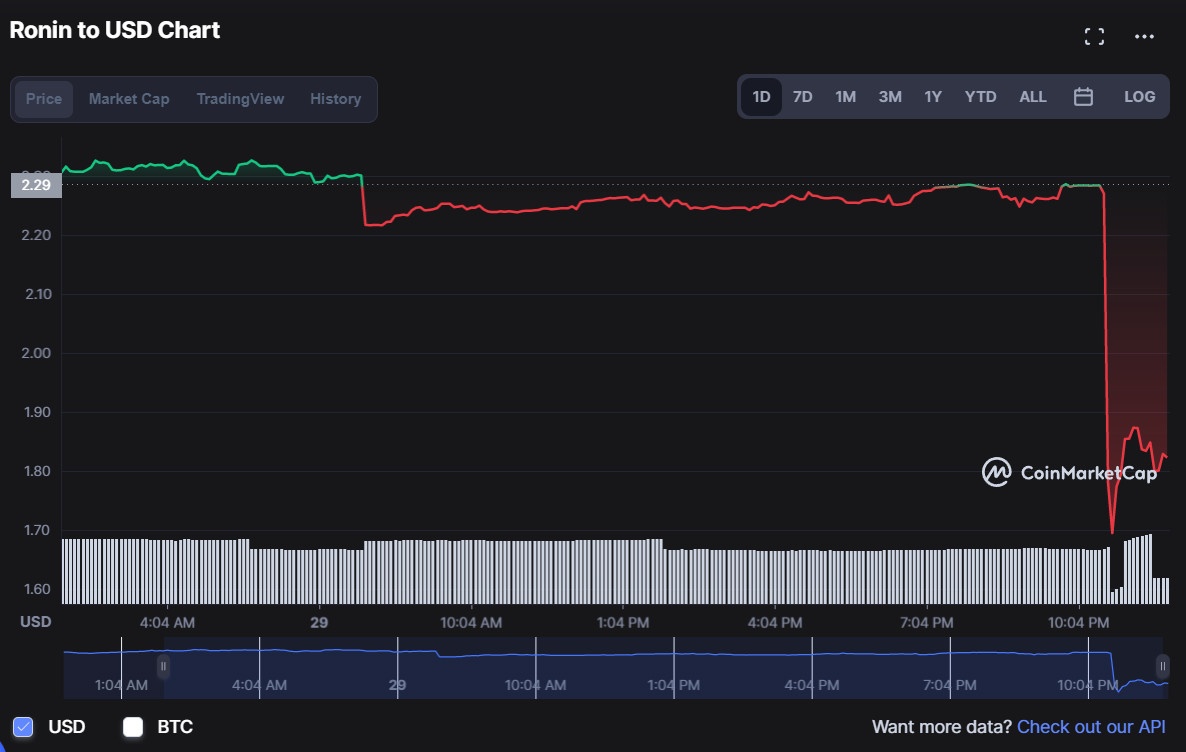Click the left range slider handle

pos(163,666)
